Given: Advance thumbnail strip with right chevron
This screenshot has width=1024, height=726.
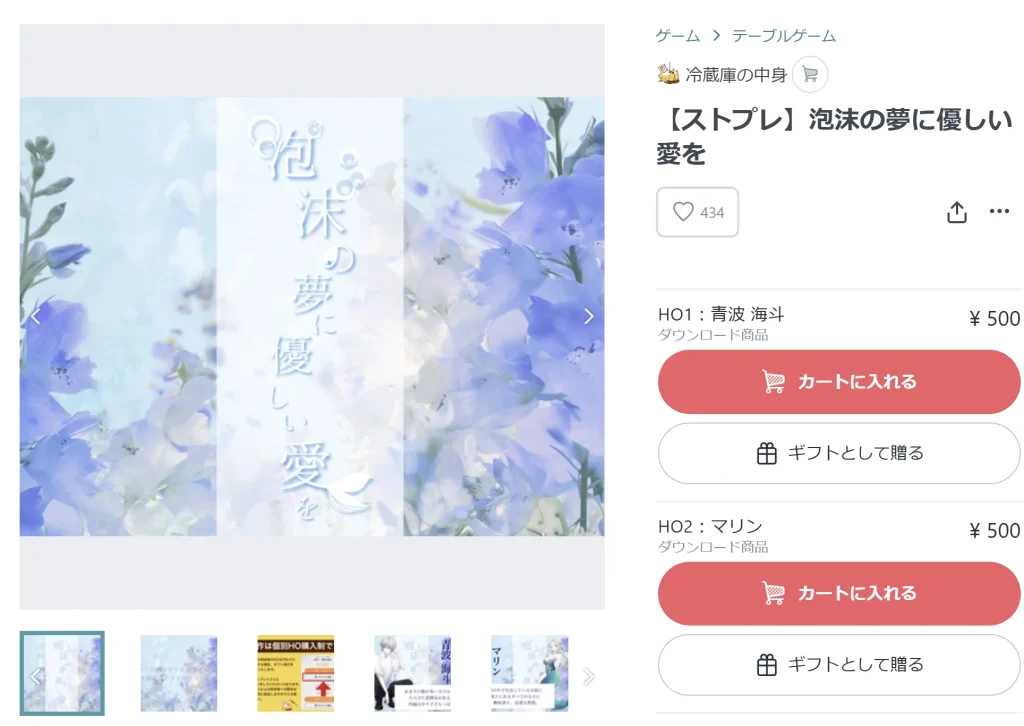Looking at the screenshot, I should (588, 676).
